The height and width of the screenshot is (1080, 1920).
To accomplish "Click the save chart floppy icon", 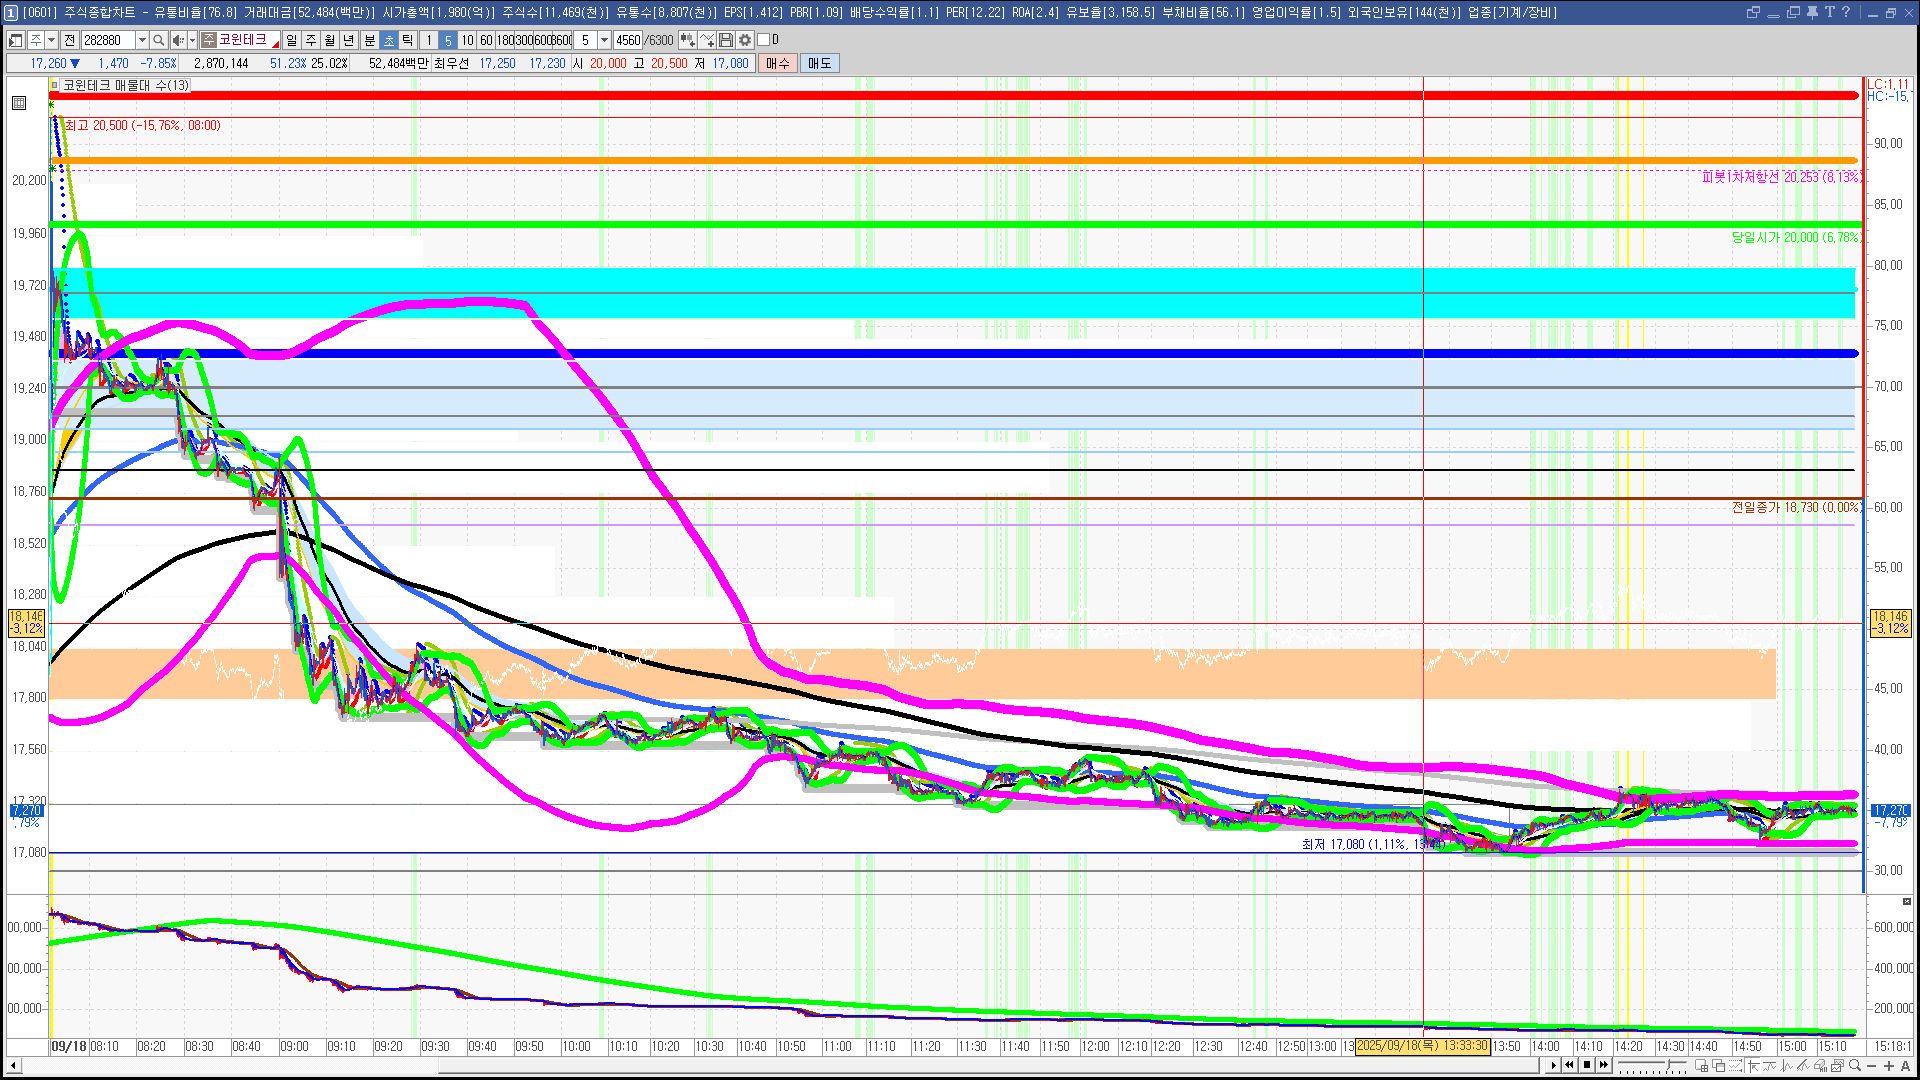I will click(x=726, y=40).
